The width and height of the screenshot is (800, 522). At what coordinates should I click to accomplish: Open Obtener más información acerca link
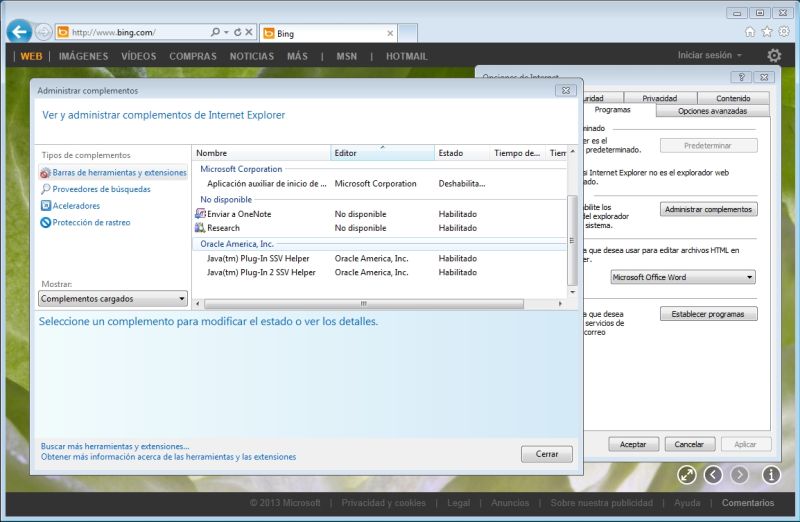(168, 457)
